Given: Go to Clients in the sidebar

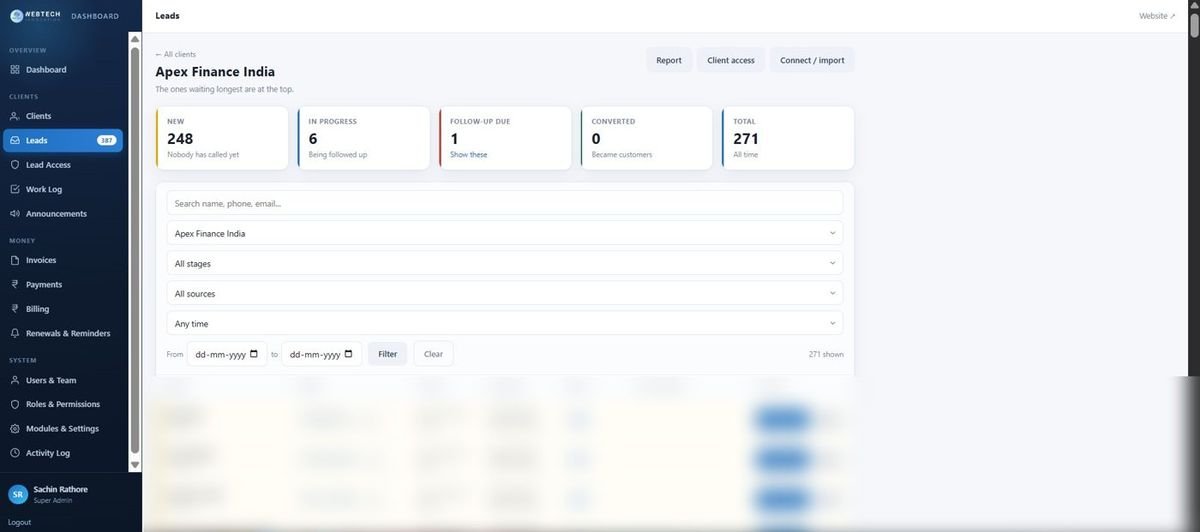Looking at the screenshot, I should pos(63,116).
